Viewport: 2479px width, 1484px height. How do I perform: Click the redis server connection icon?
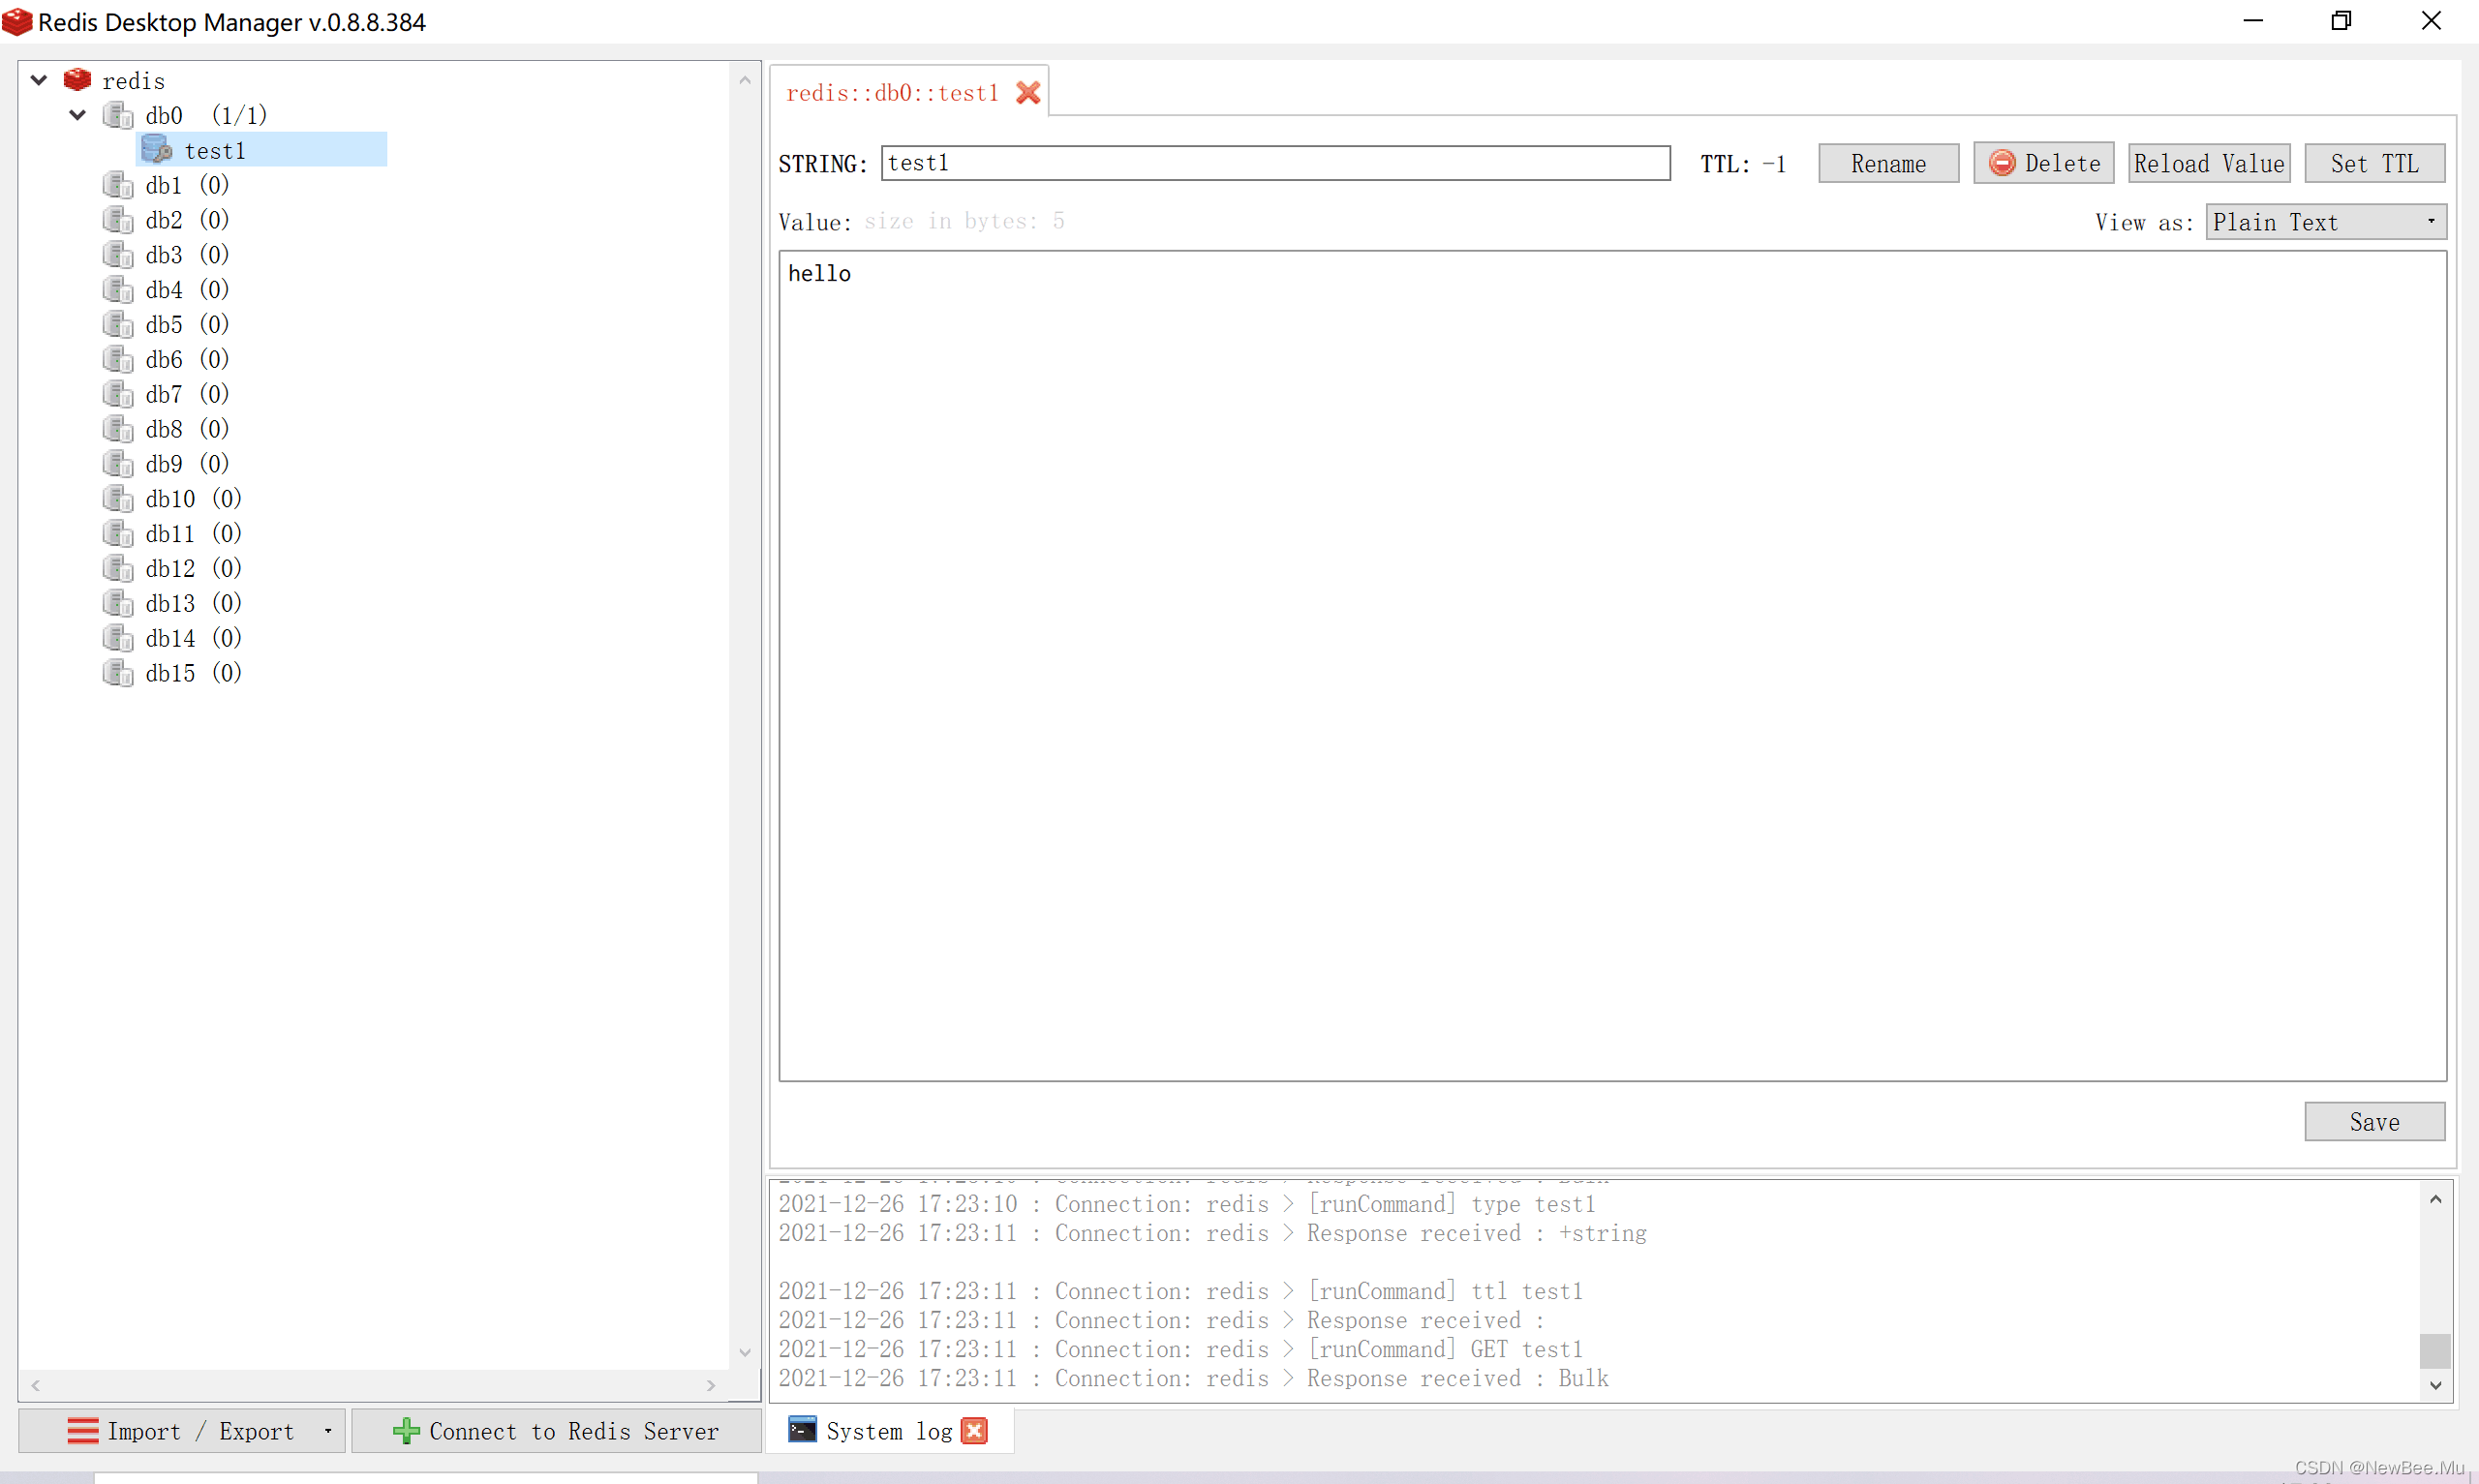point(77,80)
